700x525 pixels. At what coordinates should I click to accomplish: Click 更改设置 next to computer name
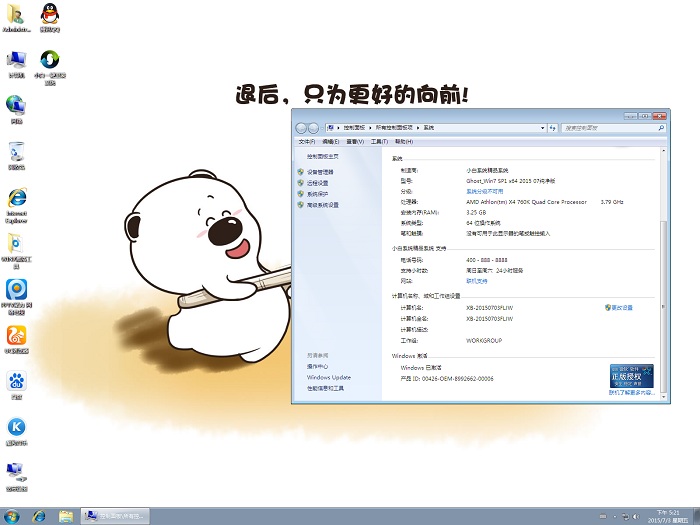click(x=622, y=308)
